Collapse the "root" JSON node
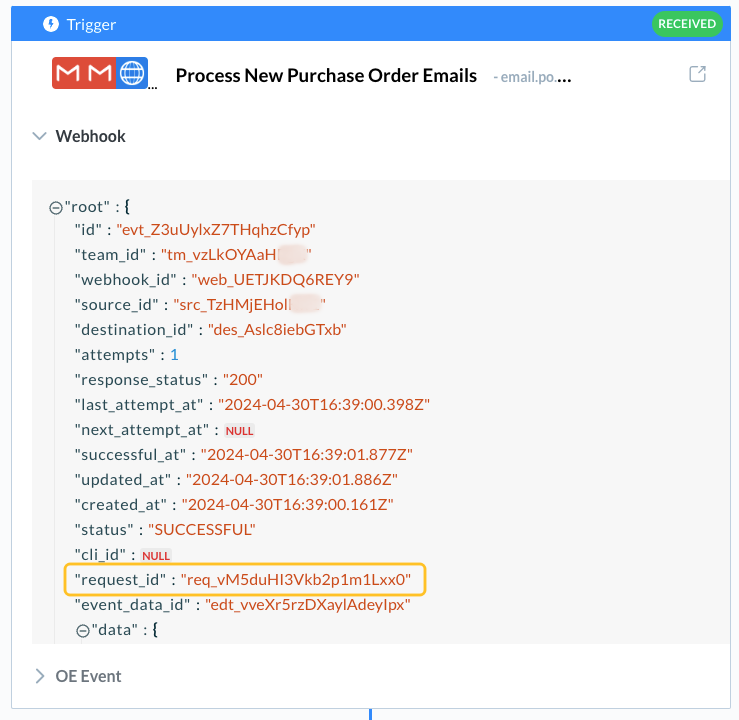The height and width of the screenshot is (720, 739). 55,207
